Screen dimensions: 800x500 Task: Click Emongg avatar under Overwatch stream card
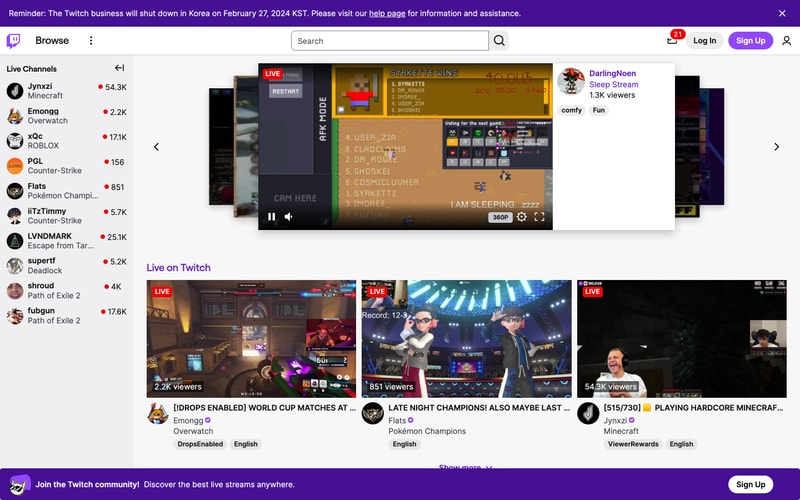158,413
